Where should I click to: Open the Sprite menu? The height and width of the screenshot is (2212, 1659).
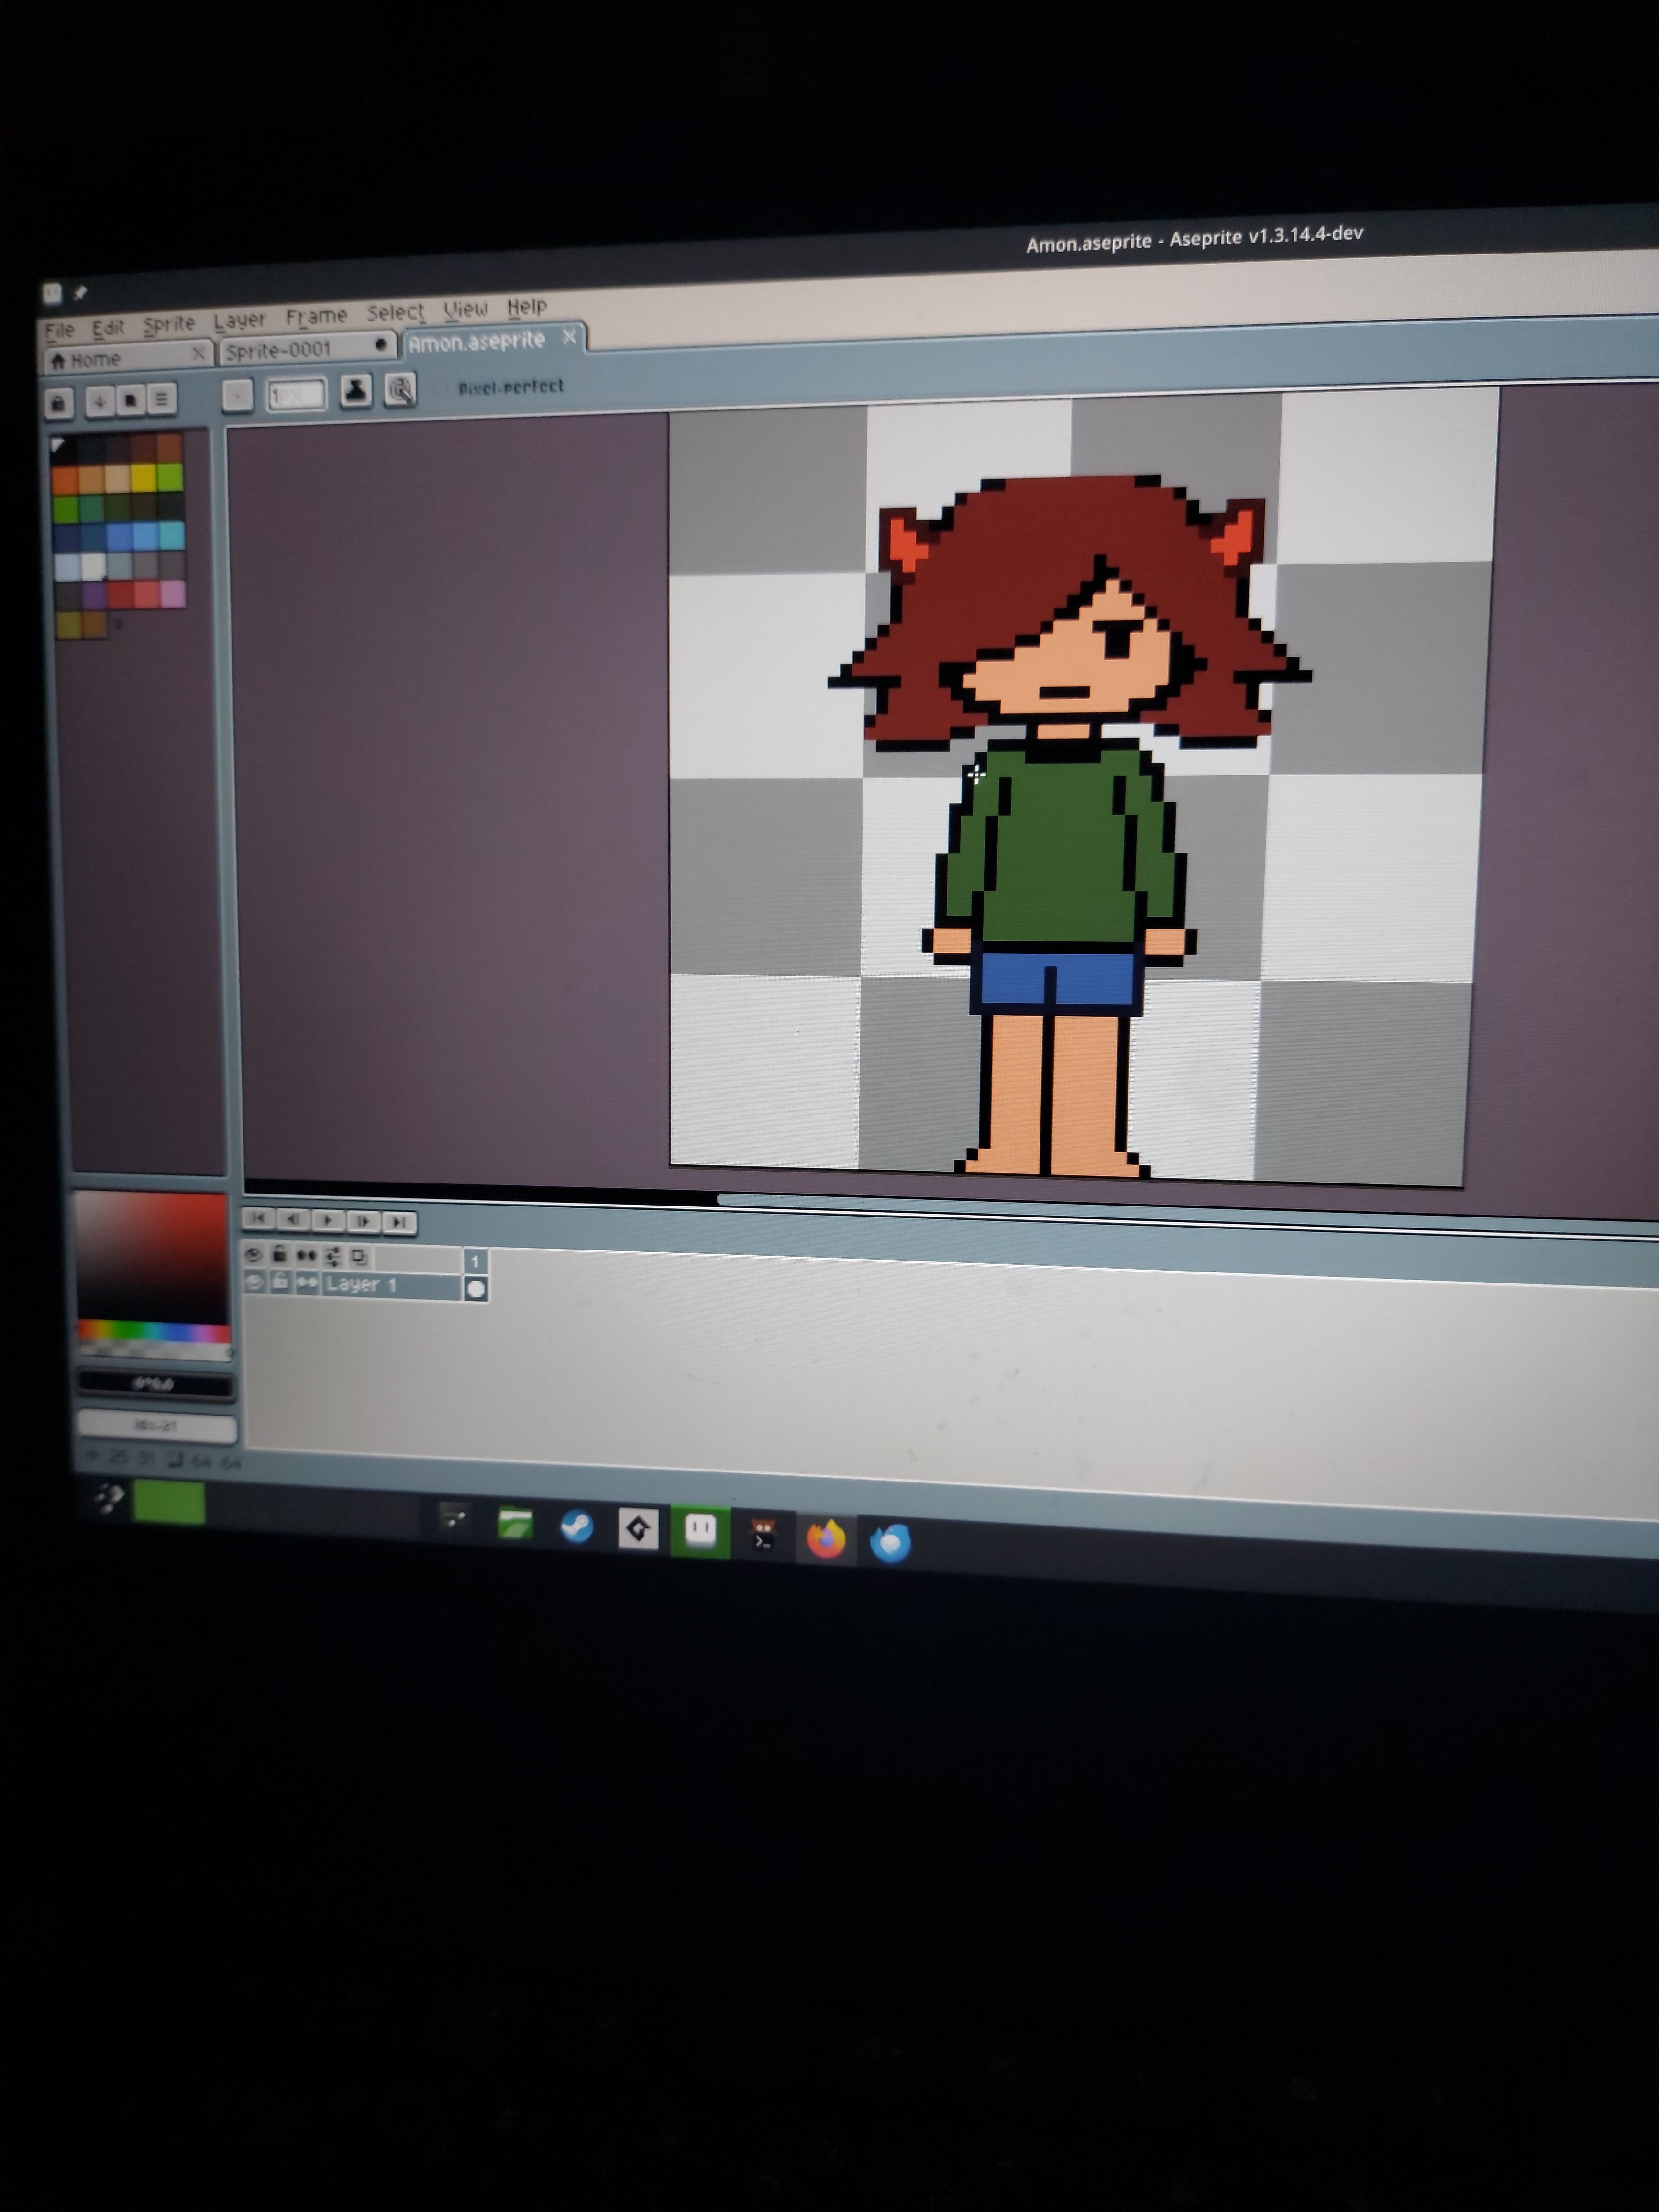pyautogui.click(x=169, y=324)
